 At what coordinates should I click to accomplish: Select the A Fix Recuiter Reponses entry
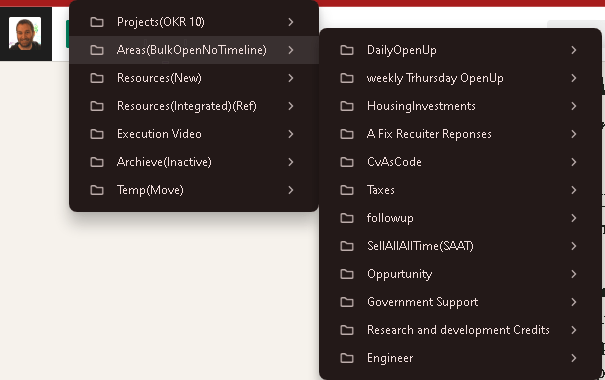coord(460,134)
